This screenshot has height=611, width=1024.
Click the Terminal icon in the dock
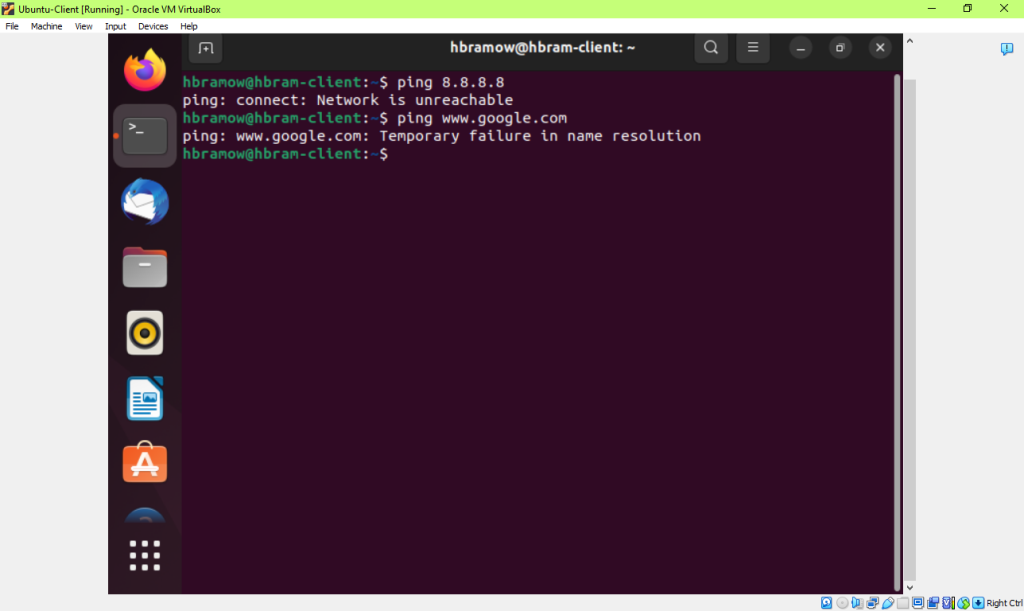[x=144, y=136]
